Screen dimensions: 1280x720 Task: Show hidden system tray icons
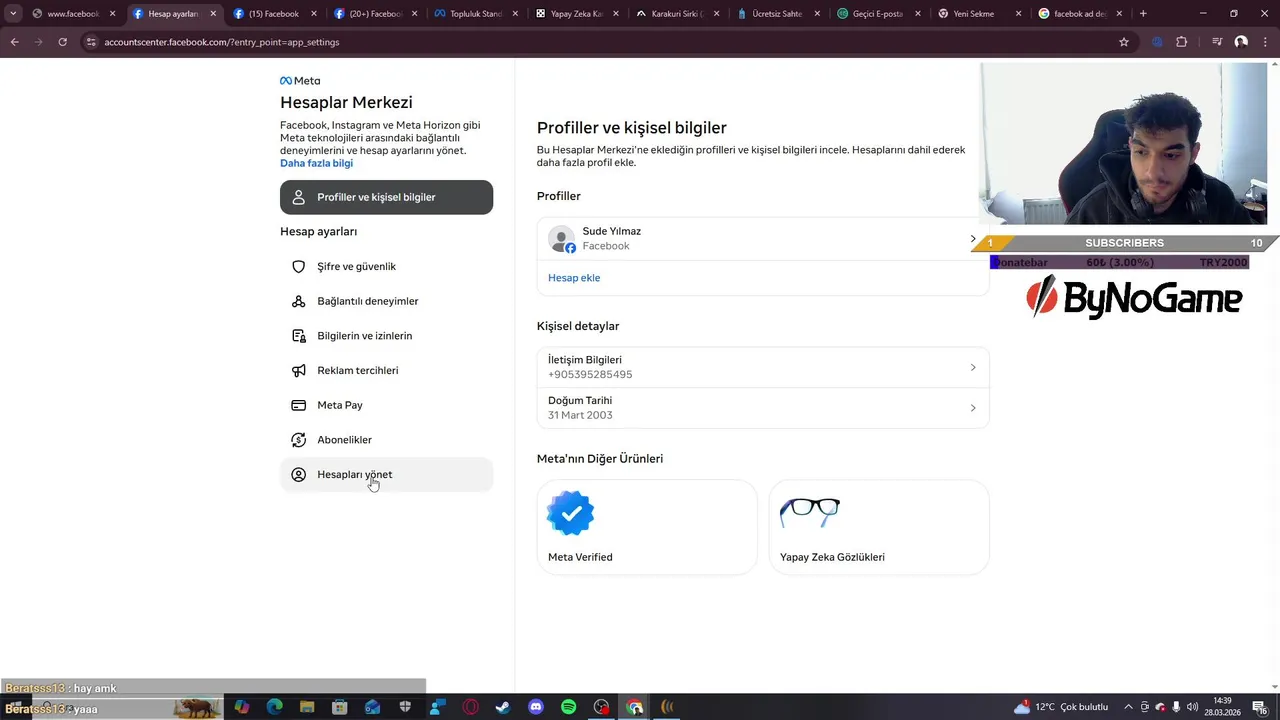(1129, 707)
